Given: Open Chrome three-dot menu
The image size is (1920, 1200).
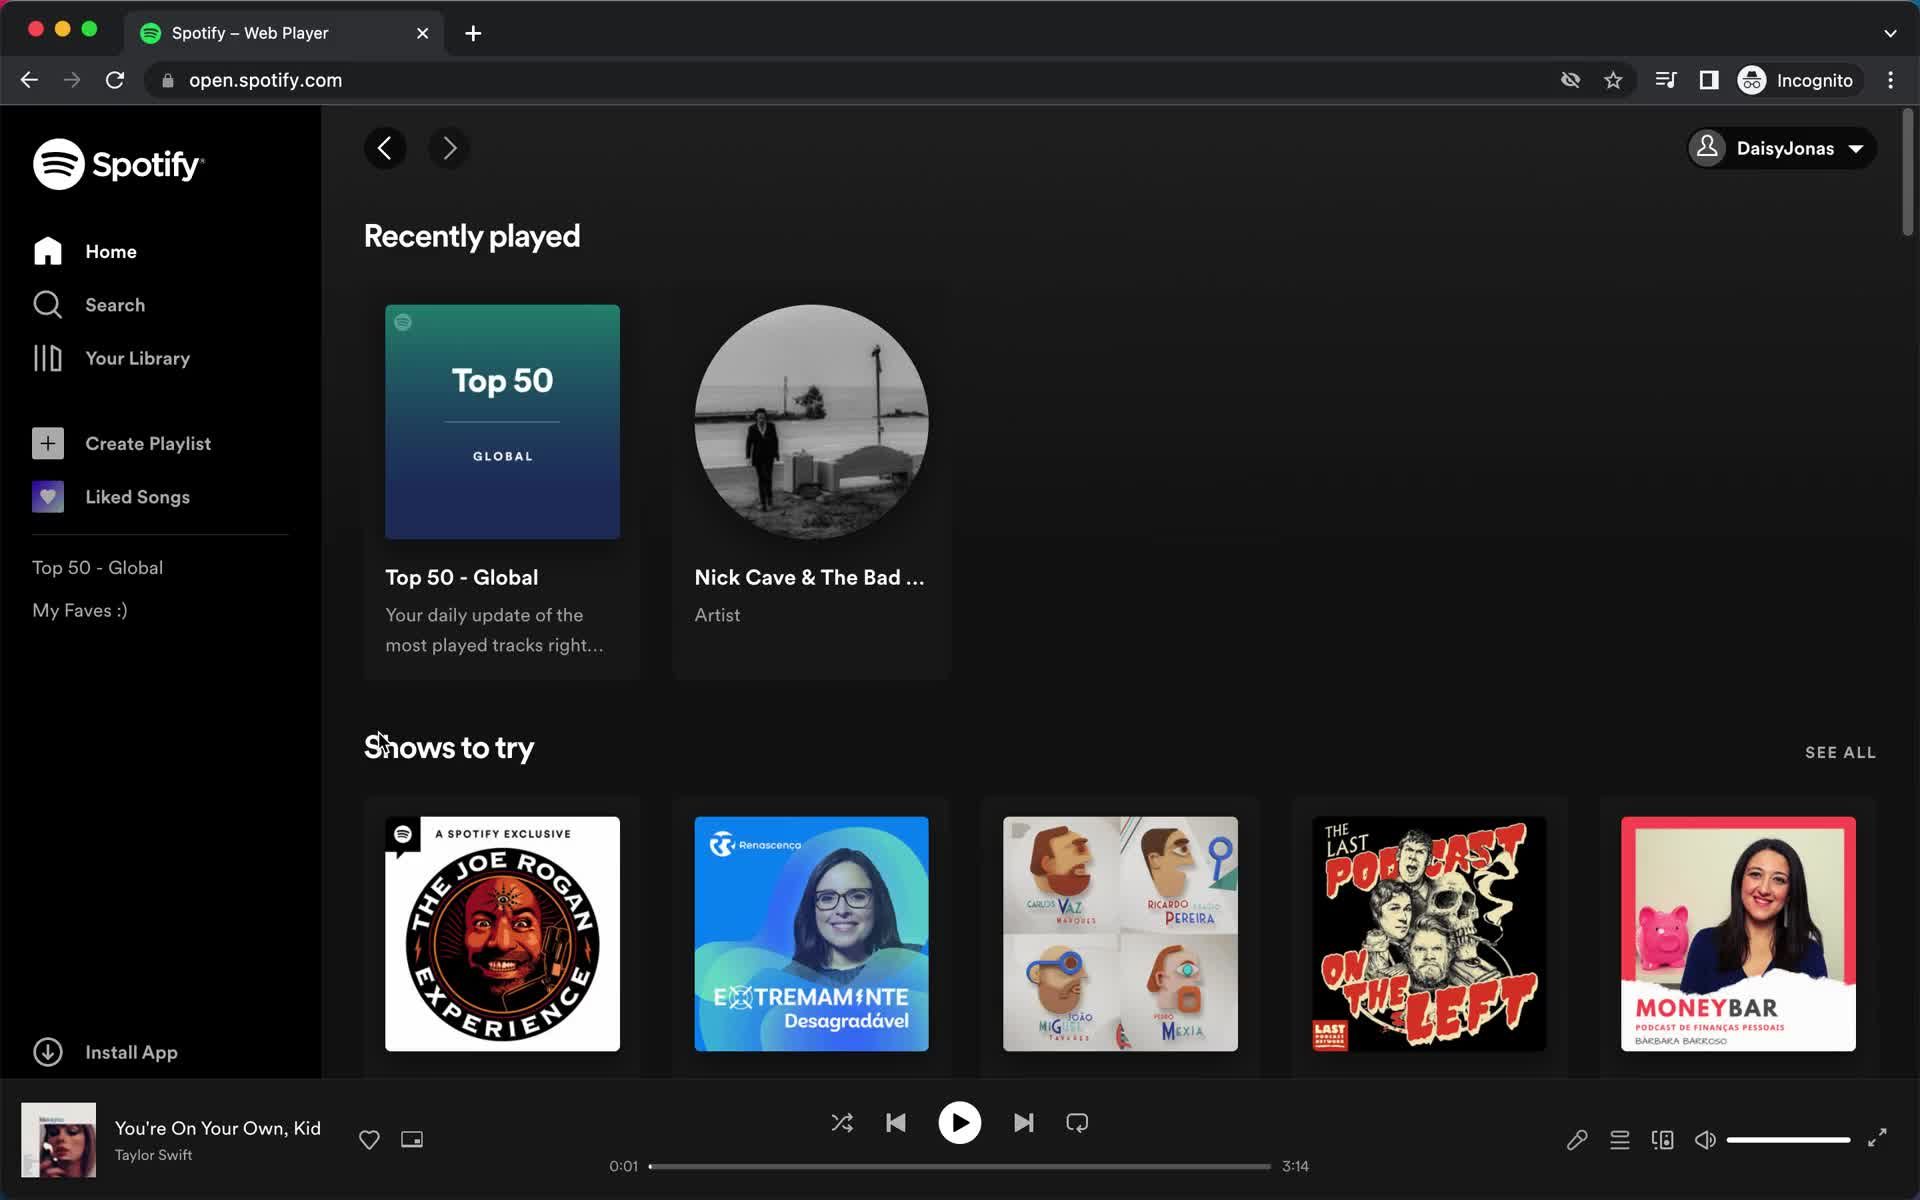Looking at the screenshot, I should pos(1890,80).
